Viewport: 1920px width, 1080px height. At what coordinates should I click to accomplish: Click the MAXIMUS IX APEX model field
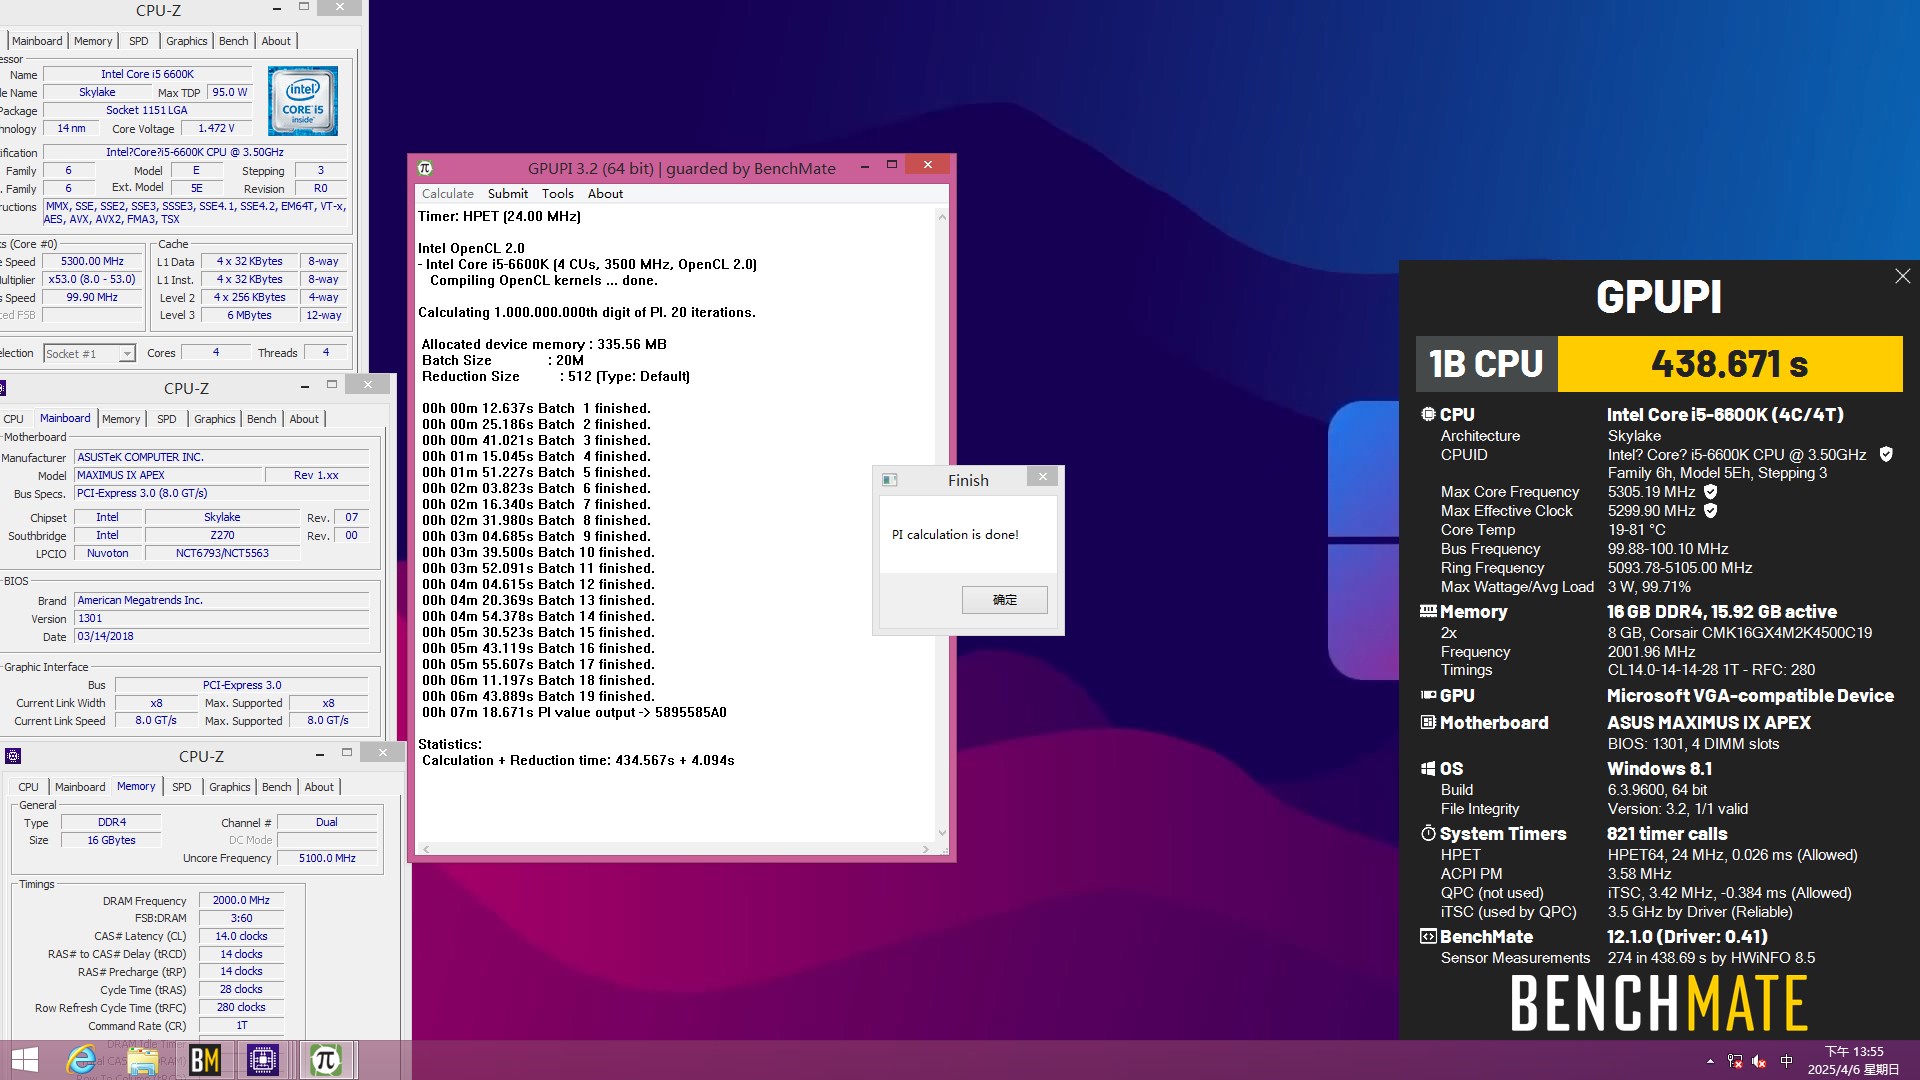click(x=168, y=475)
